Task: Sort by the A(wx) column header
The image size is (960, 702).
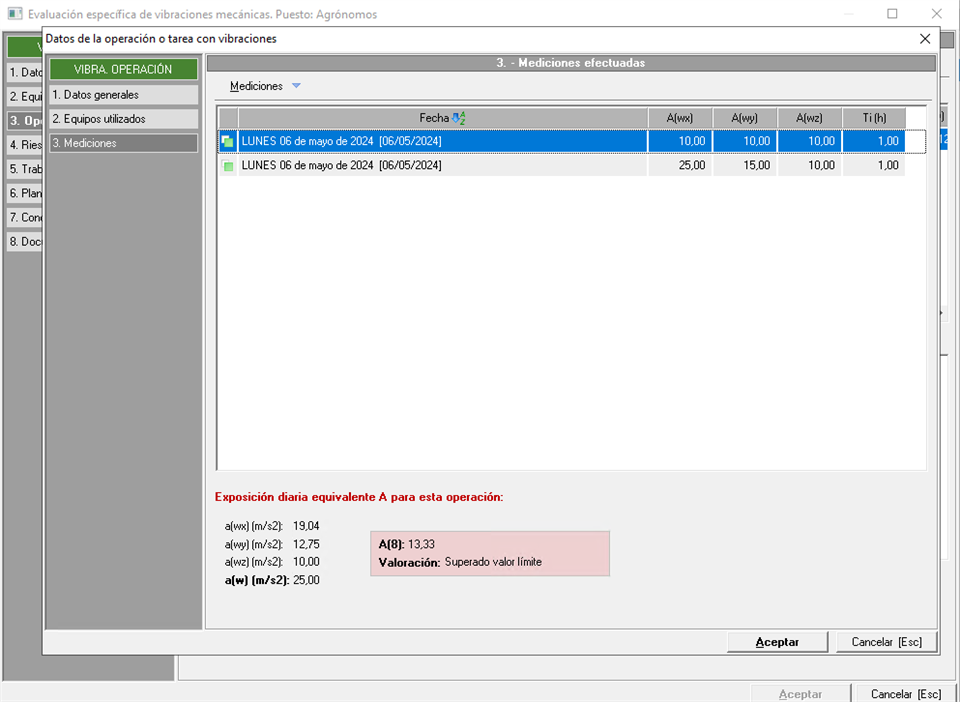Action: pos(680,118)
